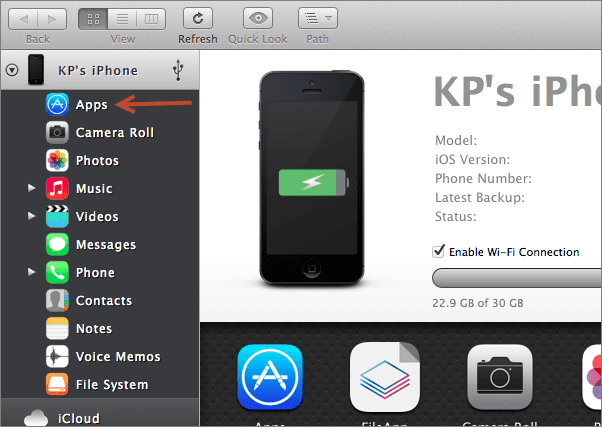Click the Videos clapperboard icon
Screen dimensions: 602x427
pyautogui.click(x=57, y=216)
